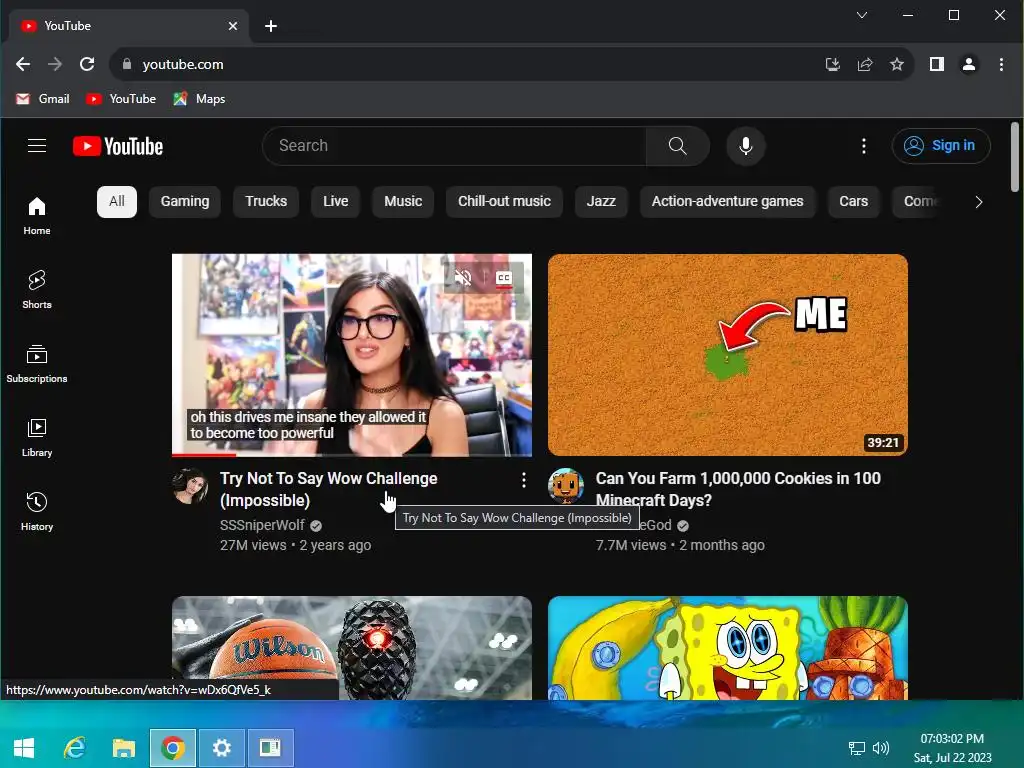Click in the YouTube search field
The height and width of the screenshot is (768, 1024).
[x=455, y=146]
